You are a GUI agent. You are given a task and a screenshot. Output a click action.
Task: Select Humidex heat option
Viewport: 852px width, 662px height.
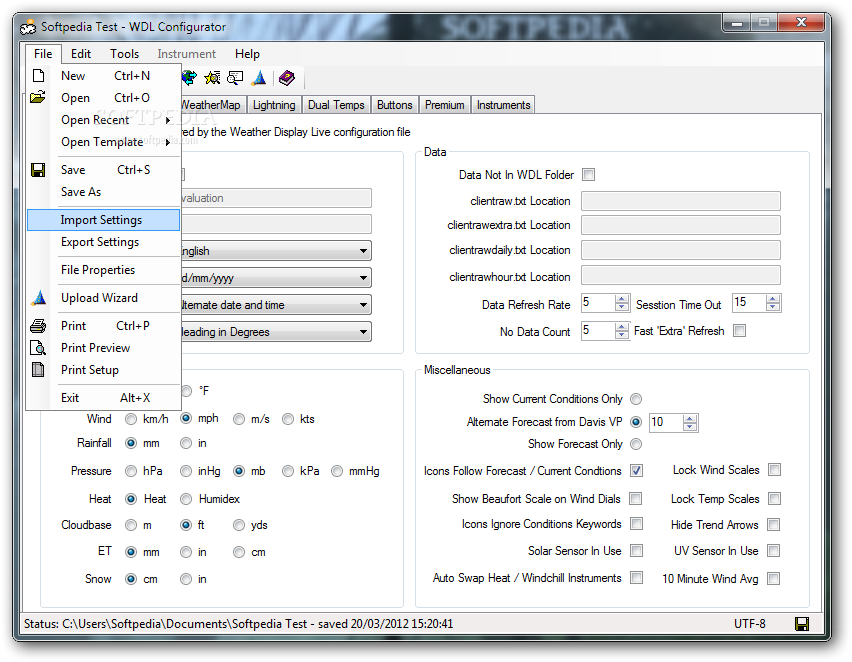tap(186, 498)
